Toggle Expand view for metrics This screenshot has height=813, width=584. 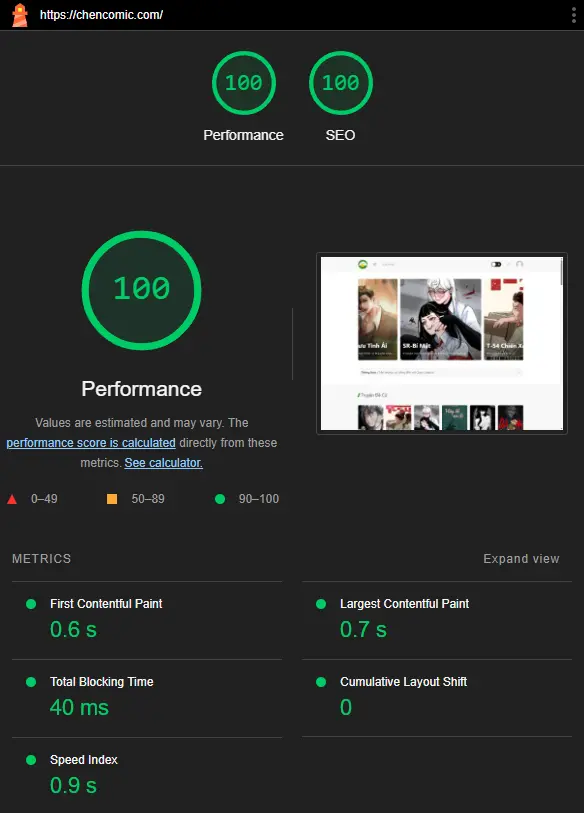coord(521,558)
